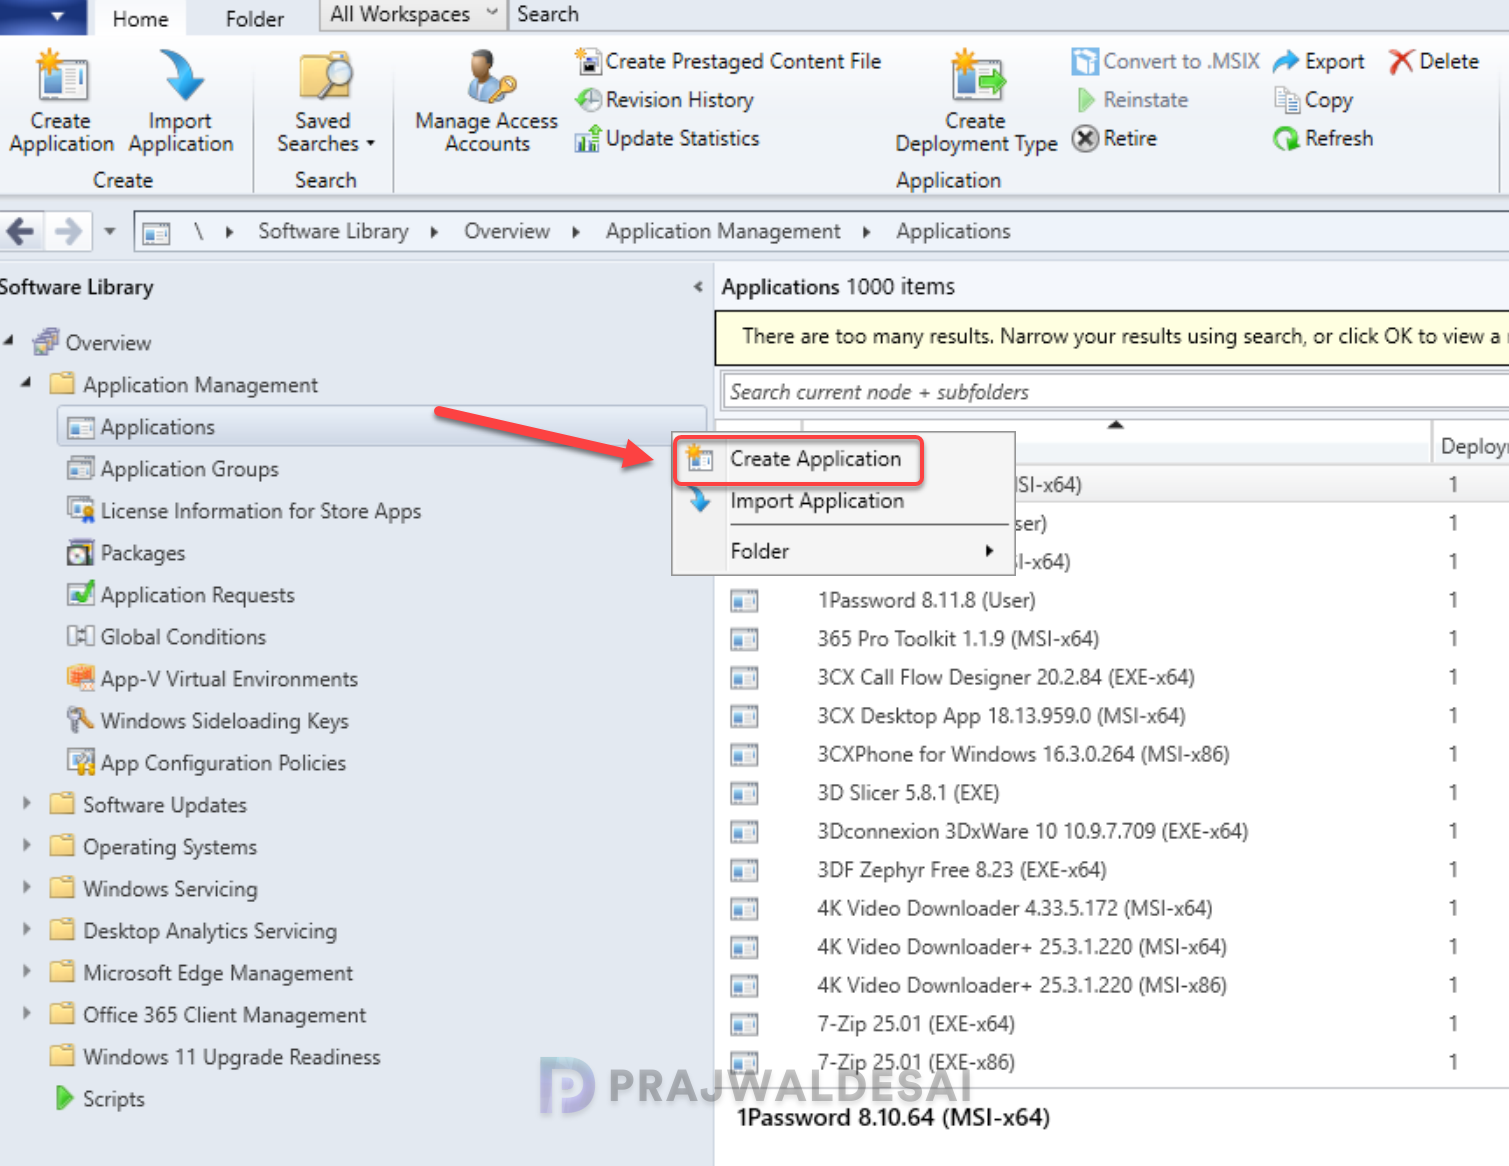This screenshot has height=1166, width=1509.
Task: Collapse the Overview tree node
Action: [9, 341]
